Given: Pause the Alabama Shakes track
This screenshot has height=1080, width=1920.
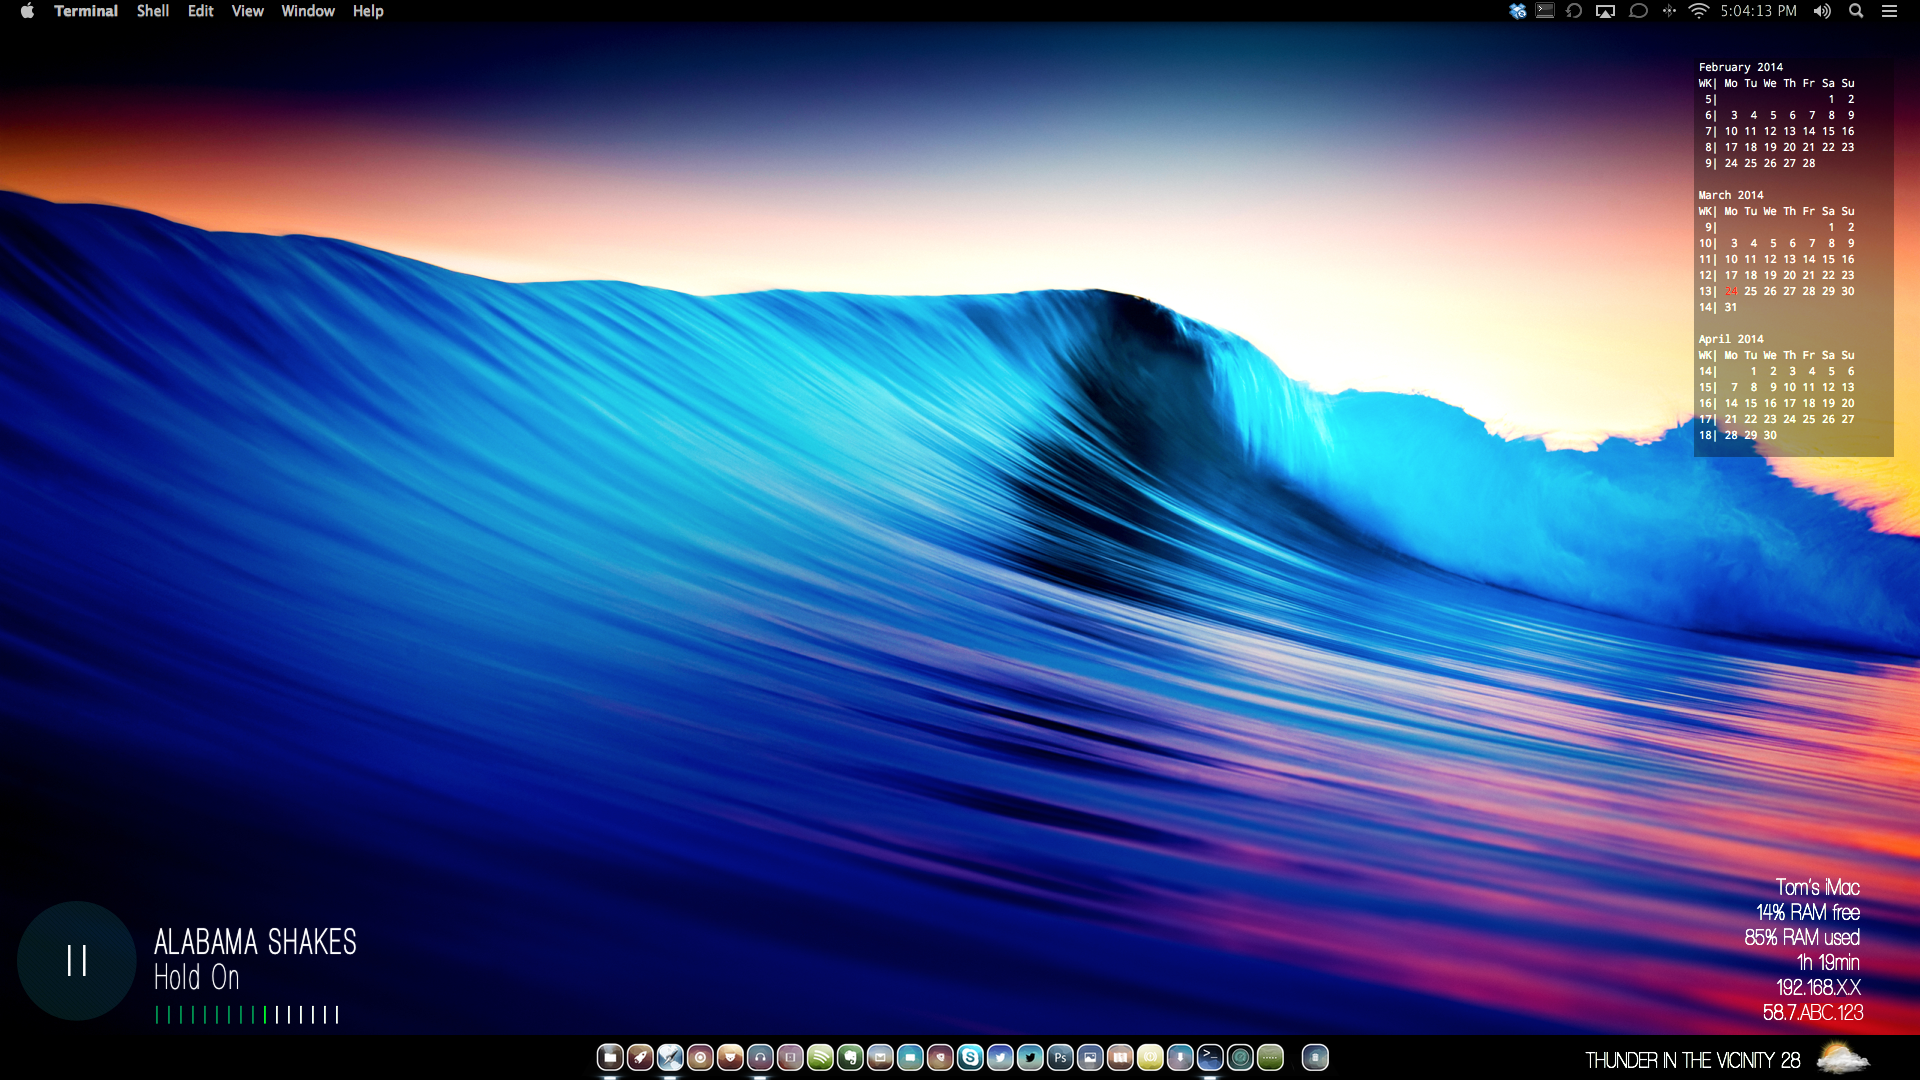Looking at the screenshot, I should [77, 961].
